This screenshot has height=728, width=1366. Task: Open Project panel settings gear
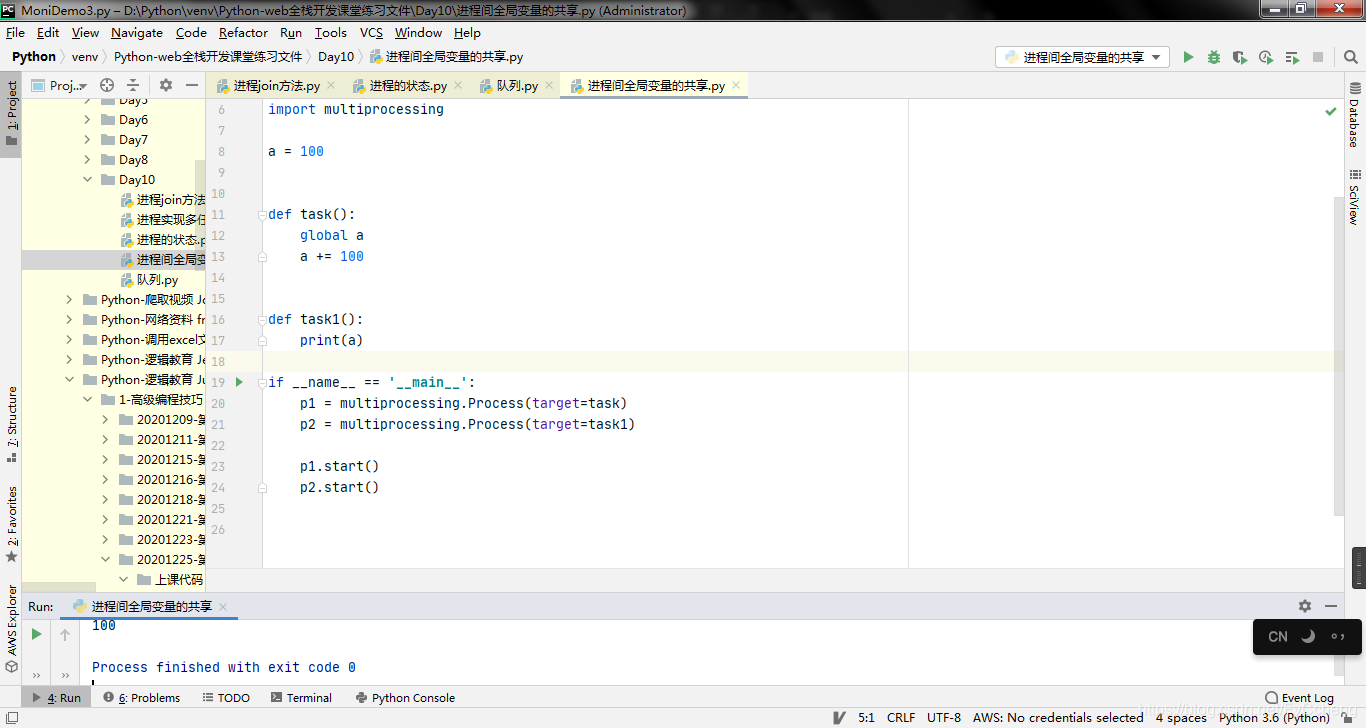tap(166, 85)
